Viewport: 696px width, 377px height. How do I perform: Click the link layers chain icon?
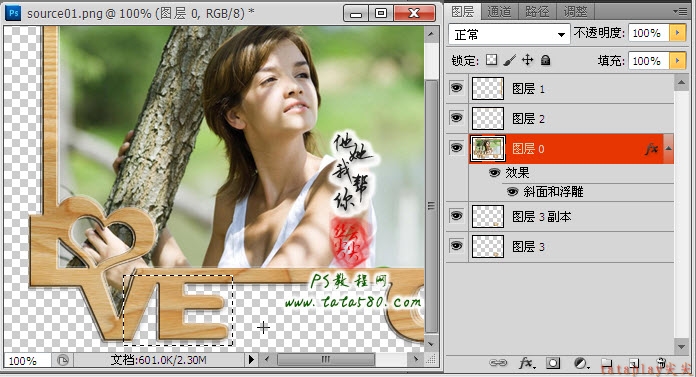(x=498, y=363)
